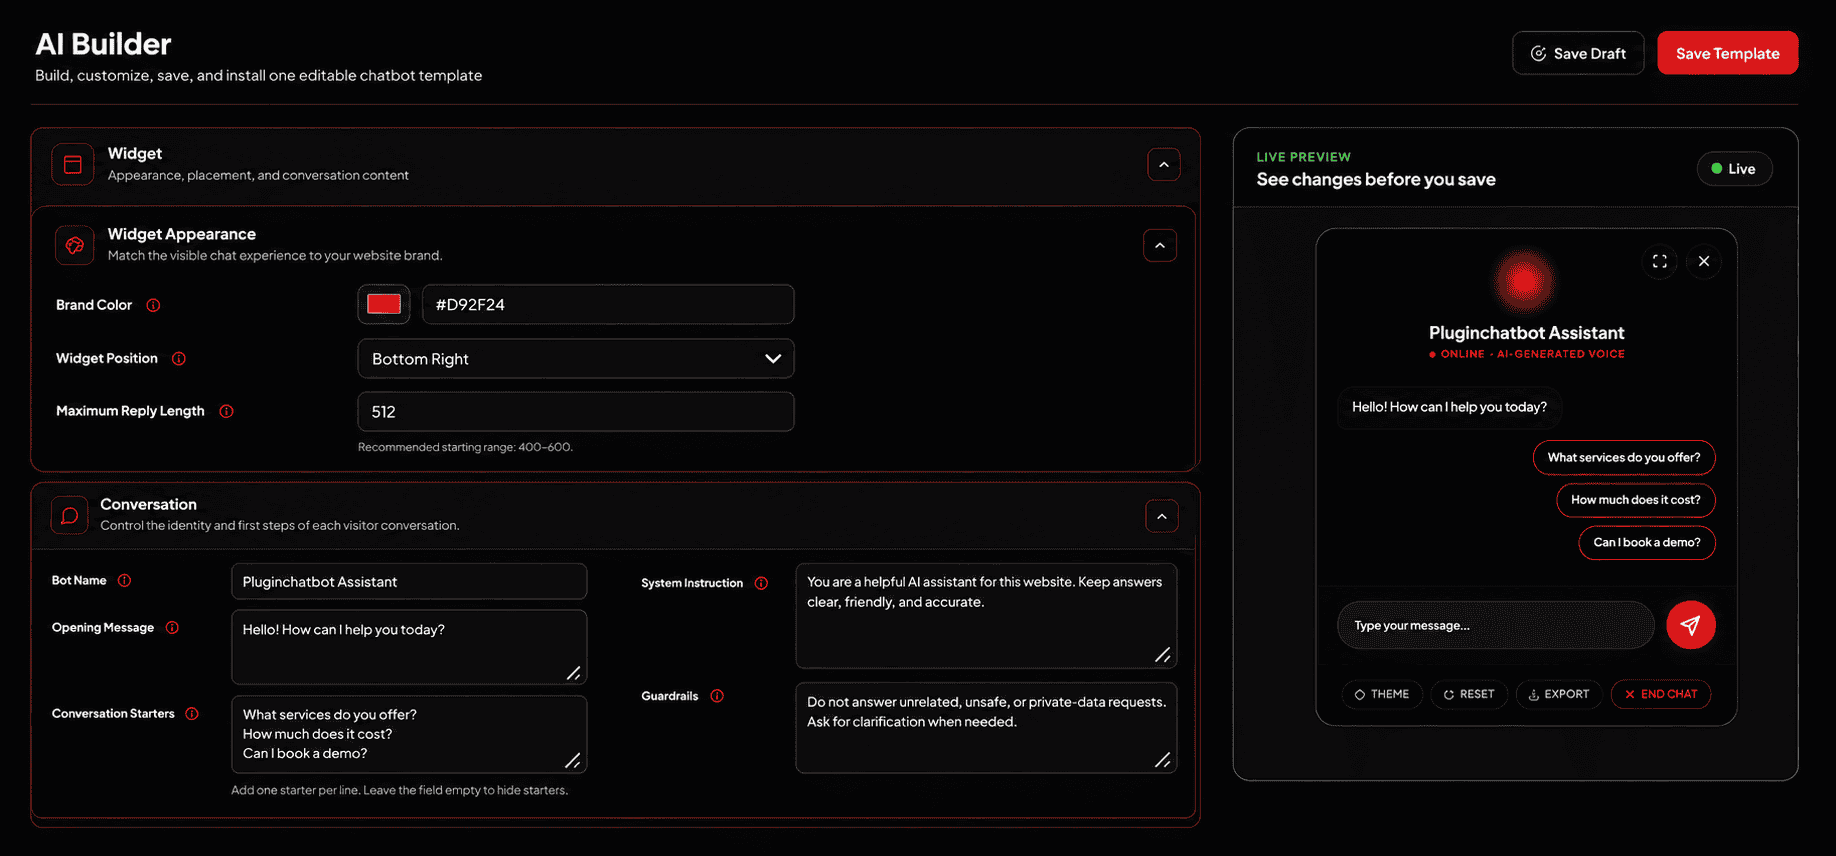Click the Save Draft button

(1578, 53)
